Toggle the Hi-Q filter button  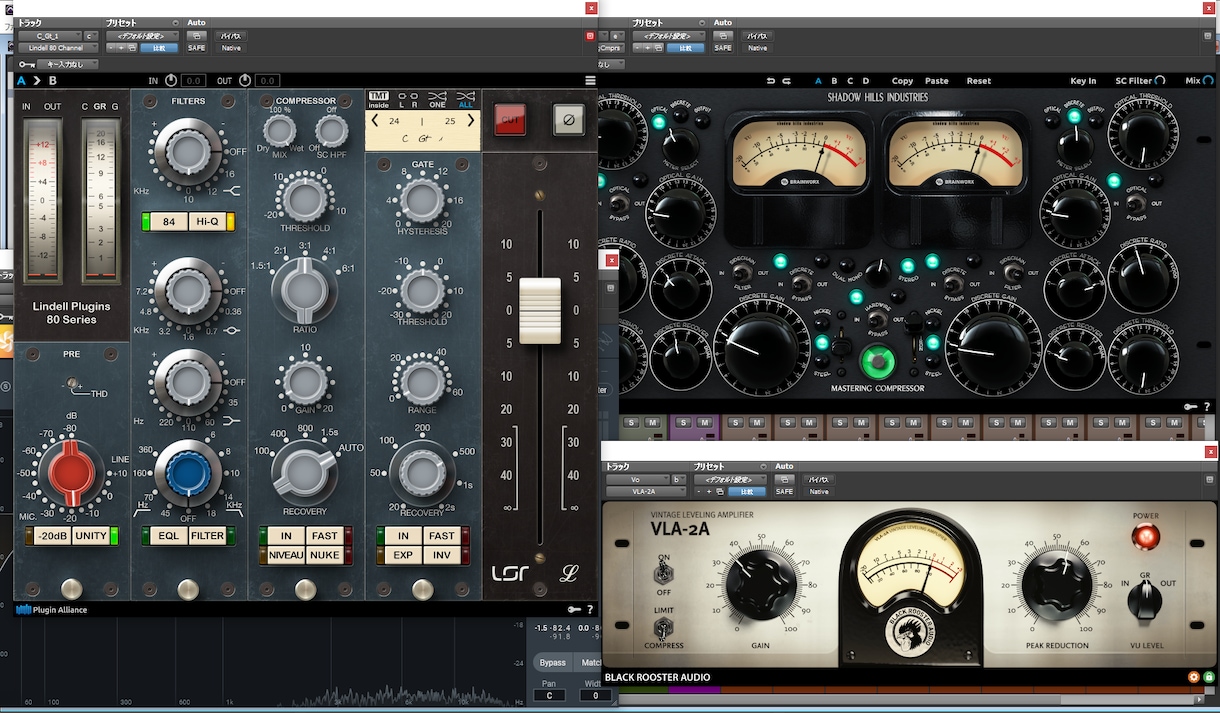click(208, 222)
